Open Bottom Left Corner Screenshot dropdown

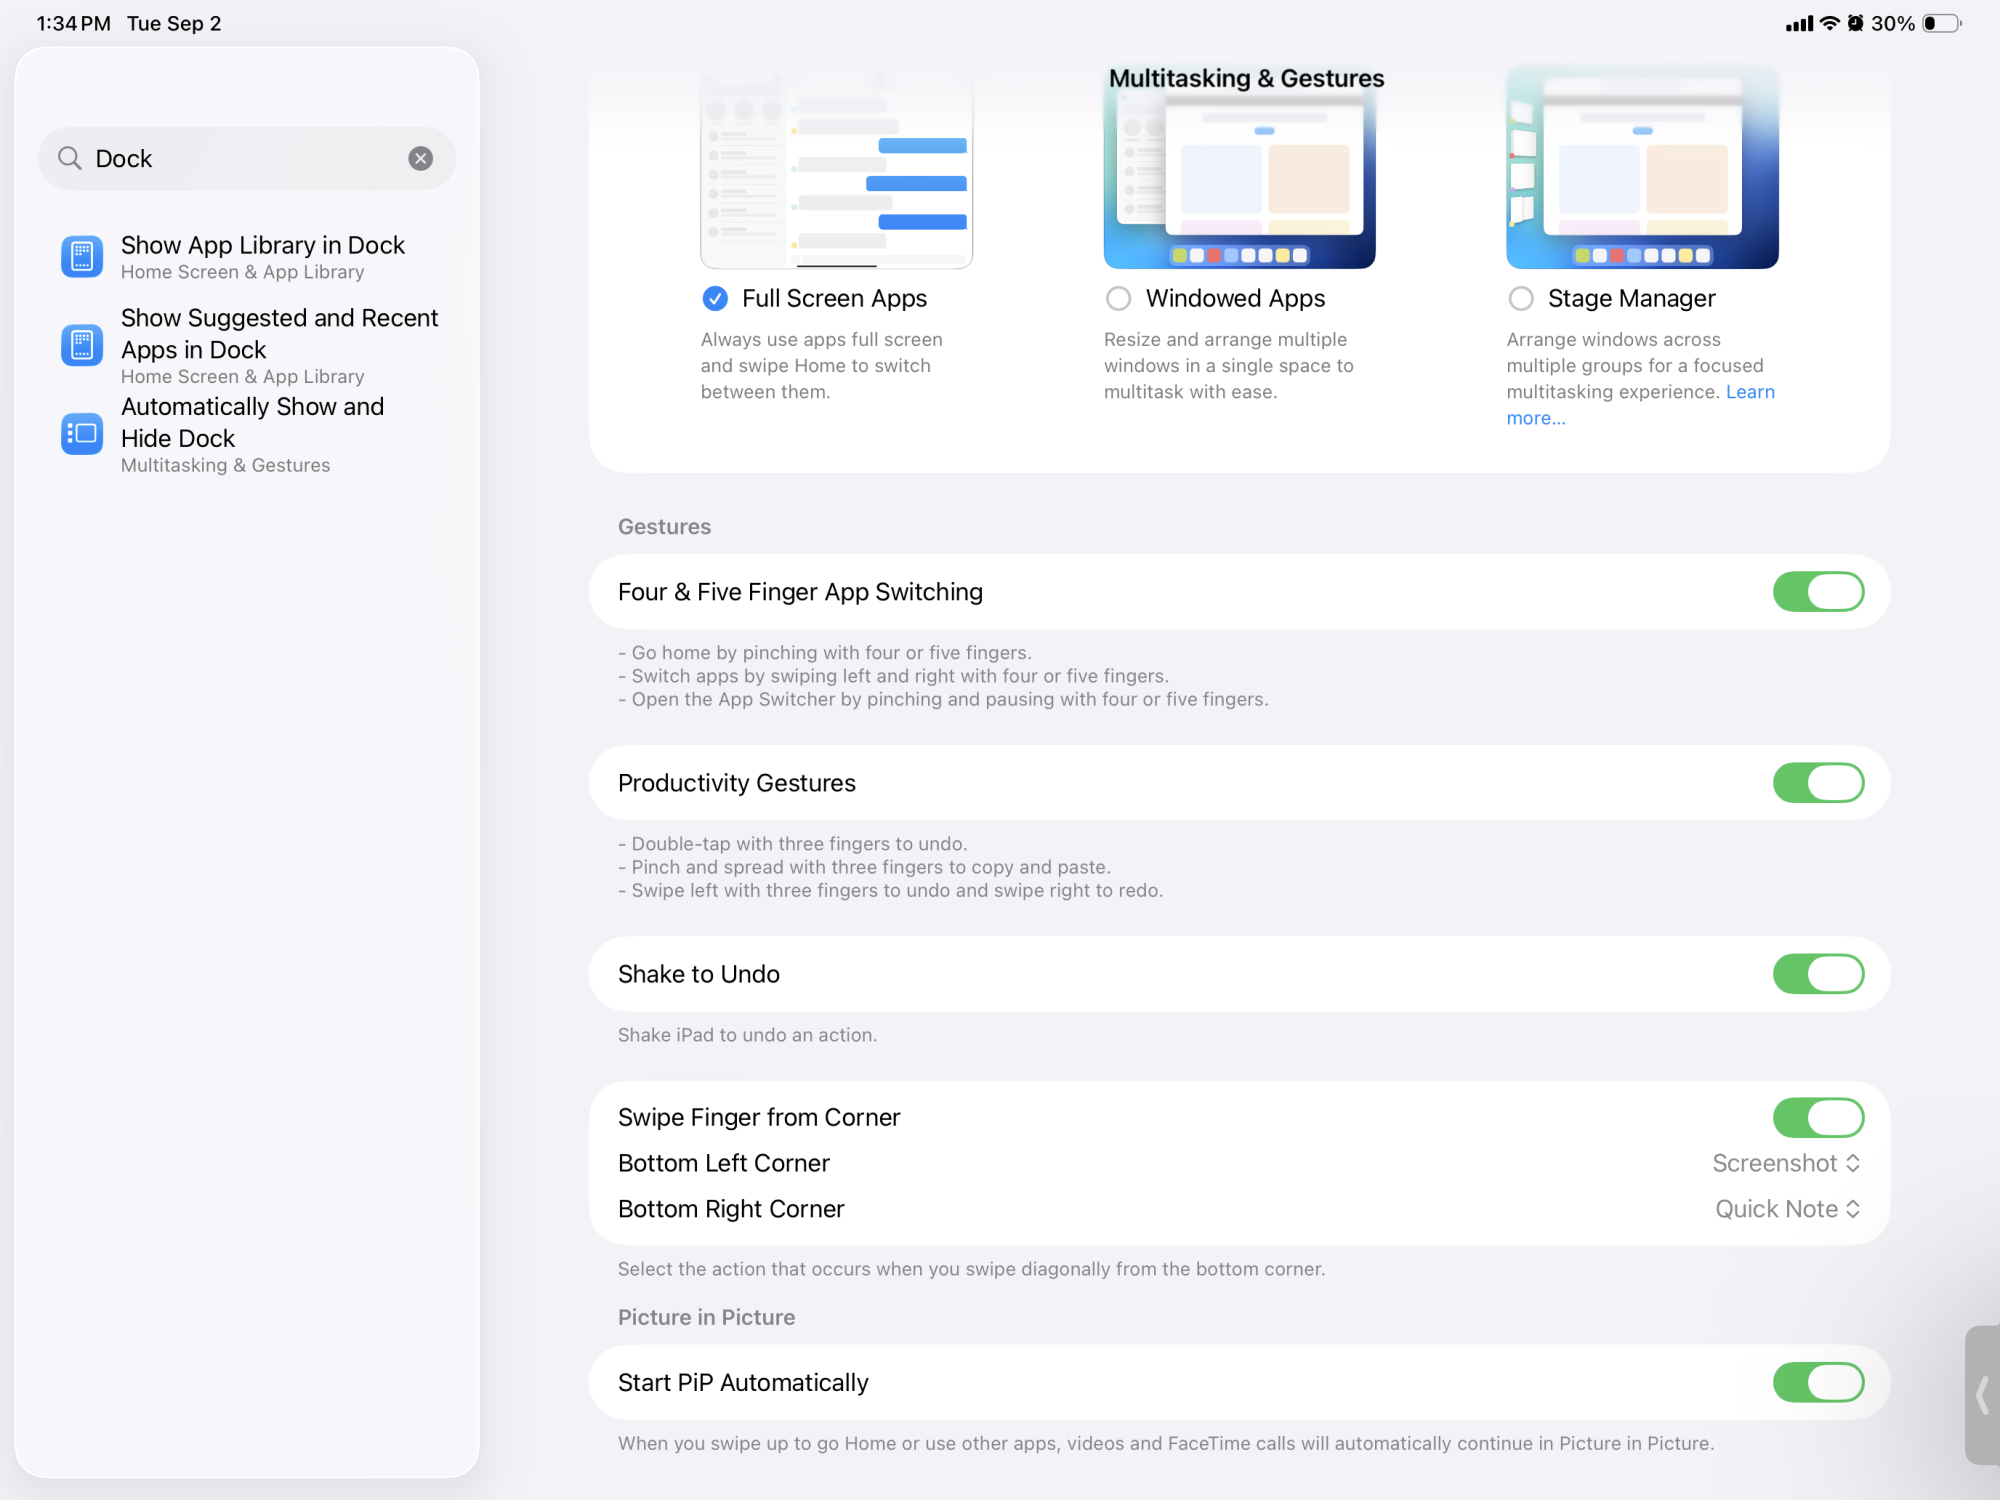1786,1163
